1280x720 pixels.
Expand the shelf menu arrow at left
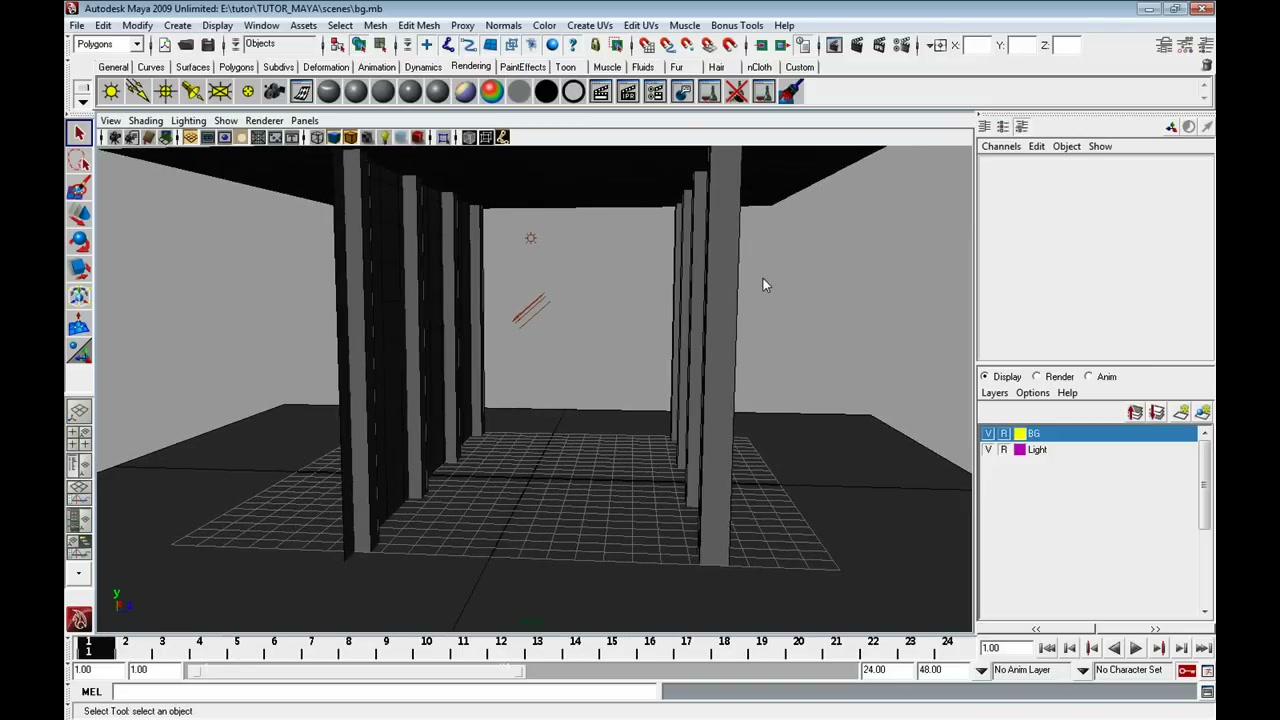[x=83, y=101]
